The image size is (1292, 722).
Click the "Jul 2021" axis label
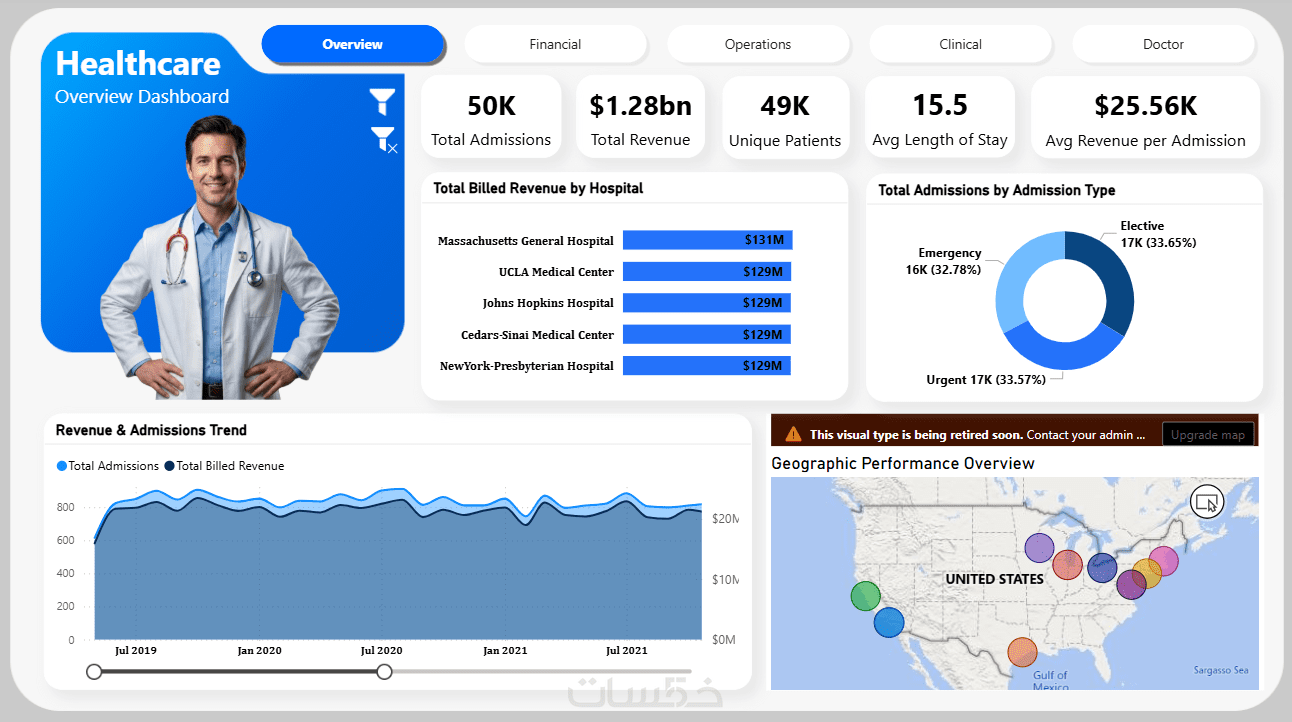(x=627, y=650)
